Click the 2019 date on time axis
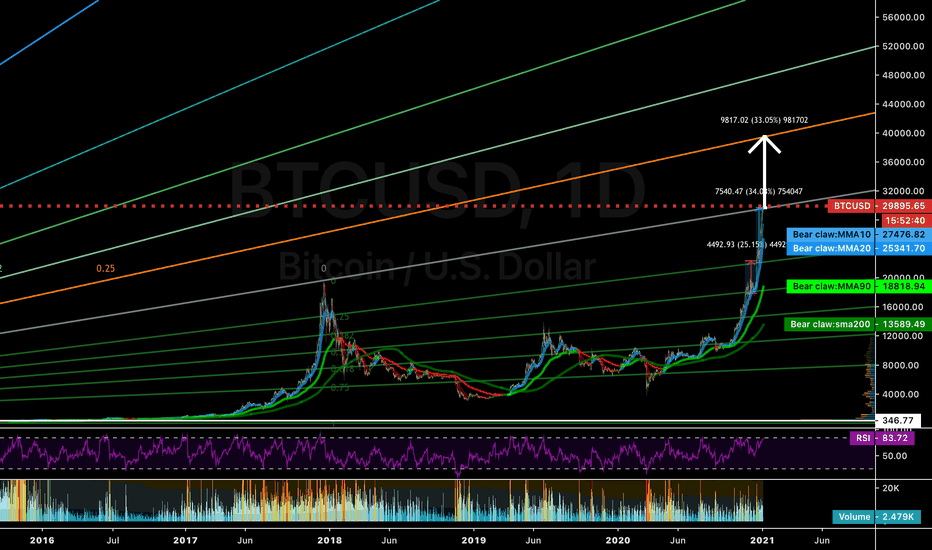Screen dimensions: 932x550 coord(474,540)
